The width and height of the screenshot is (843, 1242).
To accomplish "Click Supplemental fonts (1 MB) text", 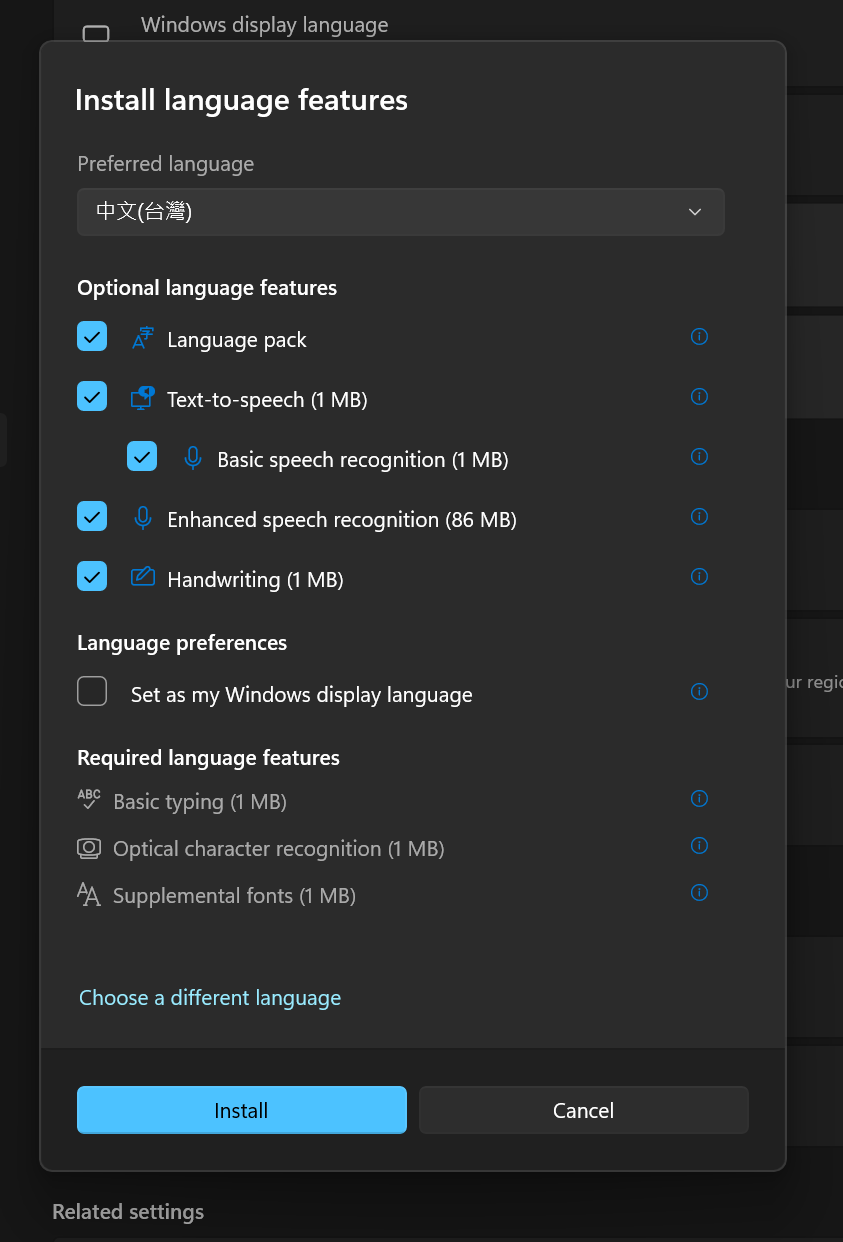I will [234, 896].
